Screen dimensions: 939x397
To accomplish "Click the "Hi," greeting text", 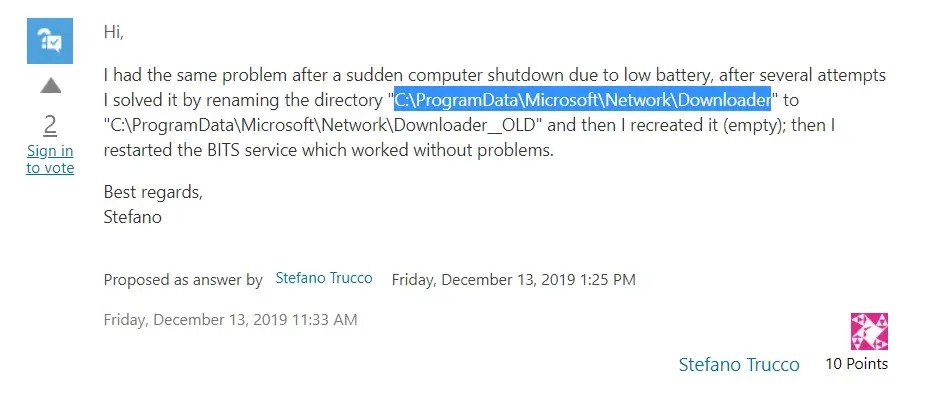I will point(114,32).
